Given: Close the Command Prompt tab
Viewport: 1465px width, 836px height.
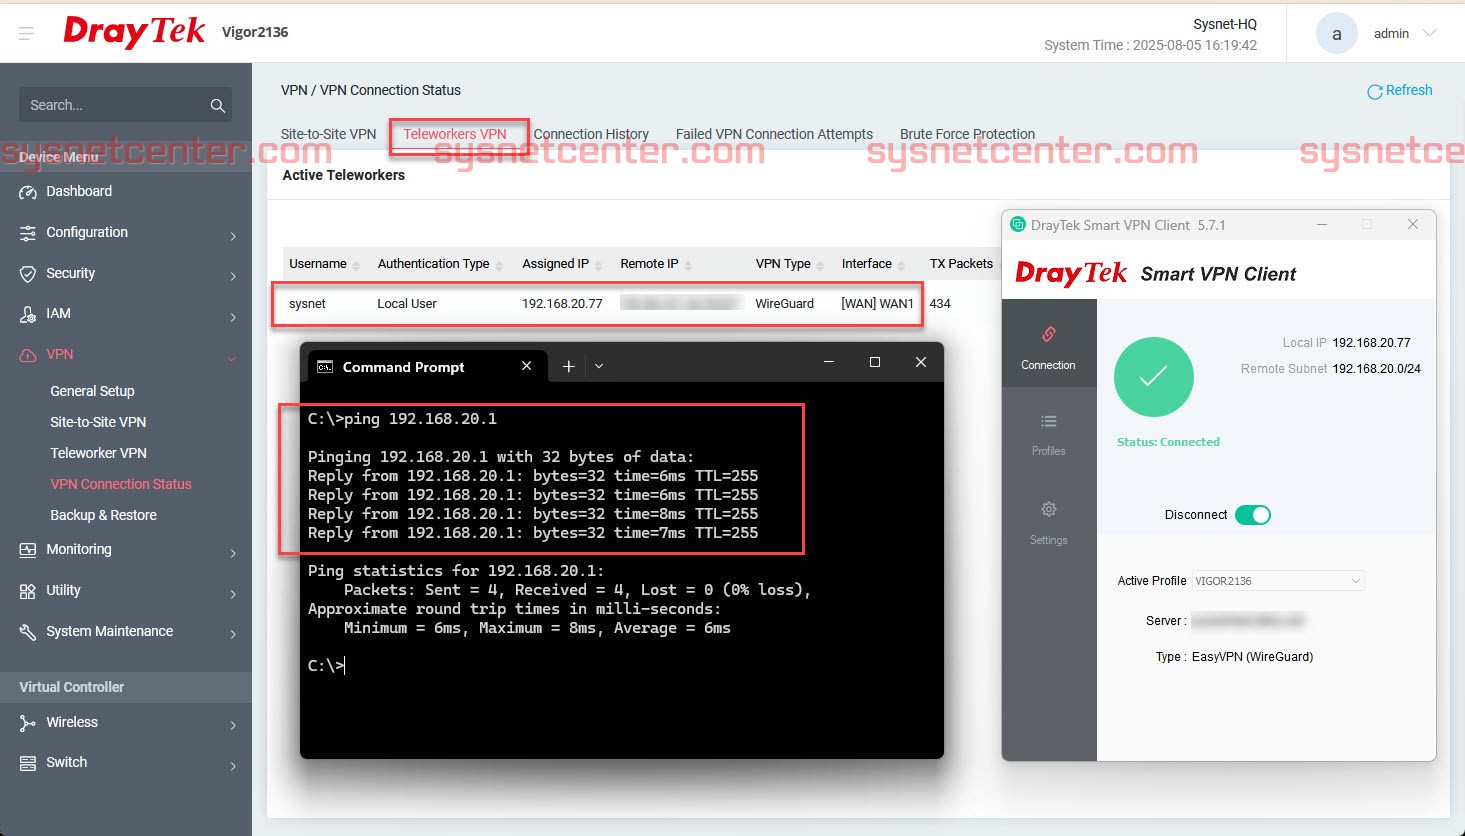Looking at the screenshot, I should pyautogui.click(x=526, y=366).
